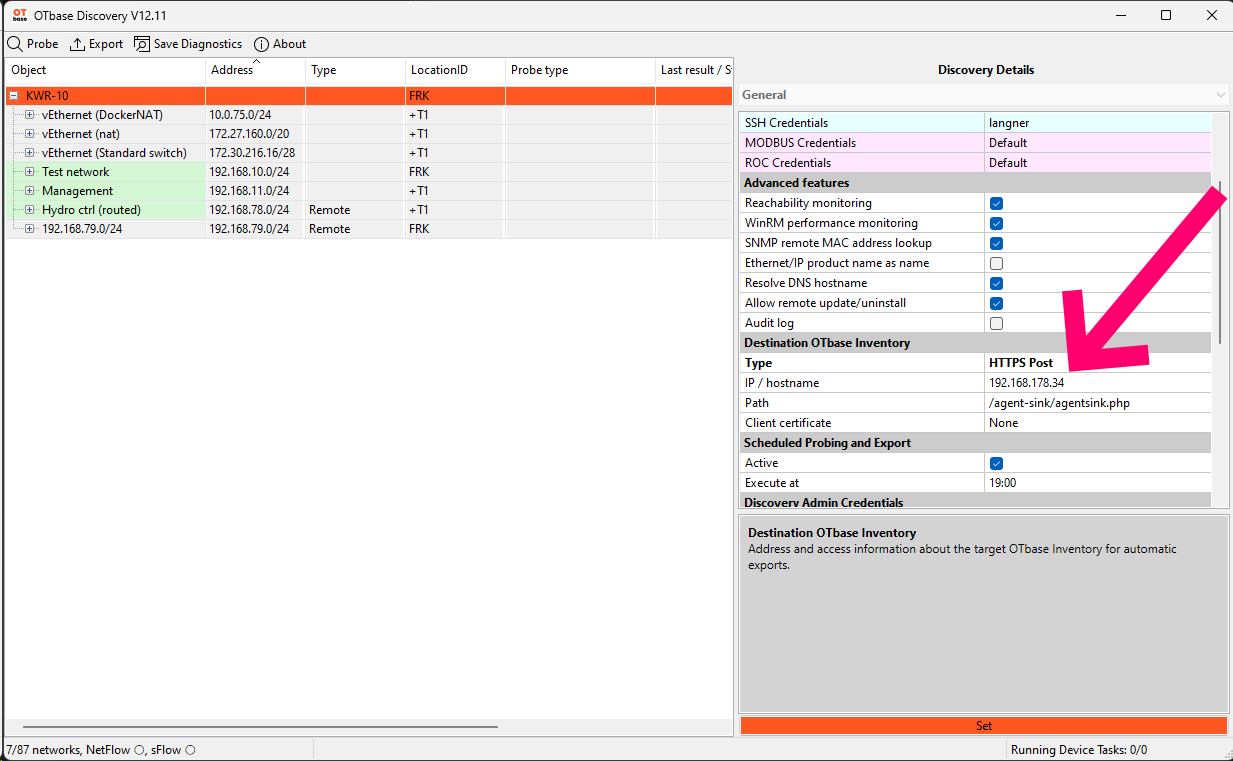The height and width of the screenshot is (761, 1233).
Task: Click the HTTPS Post type value
Action: tap(1021, 363)
